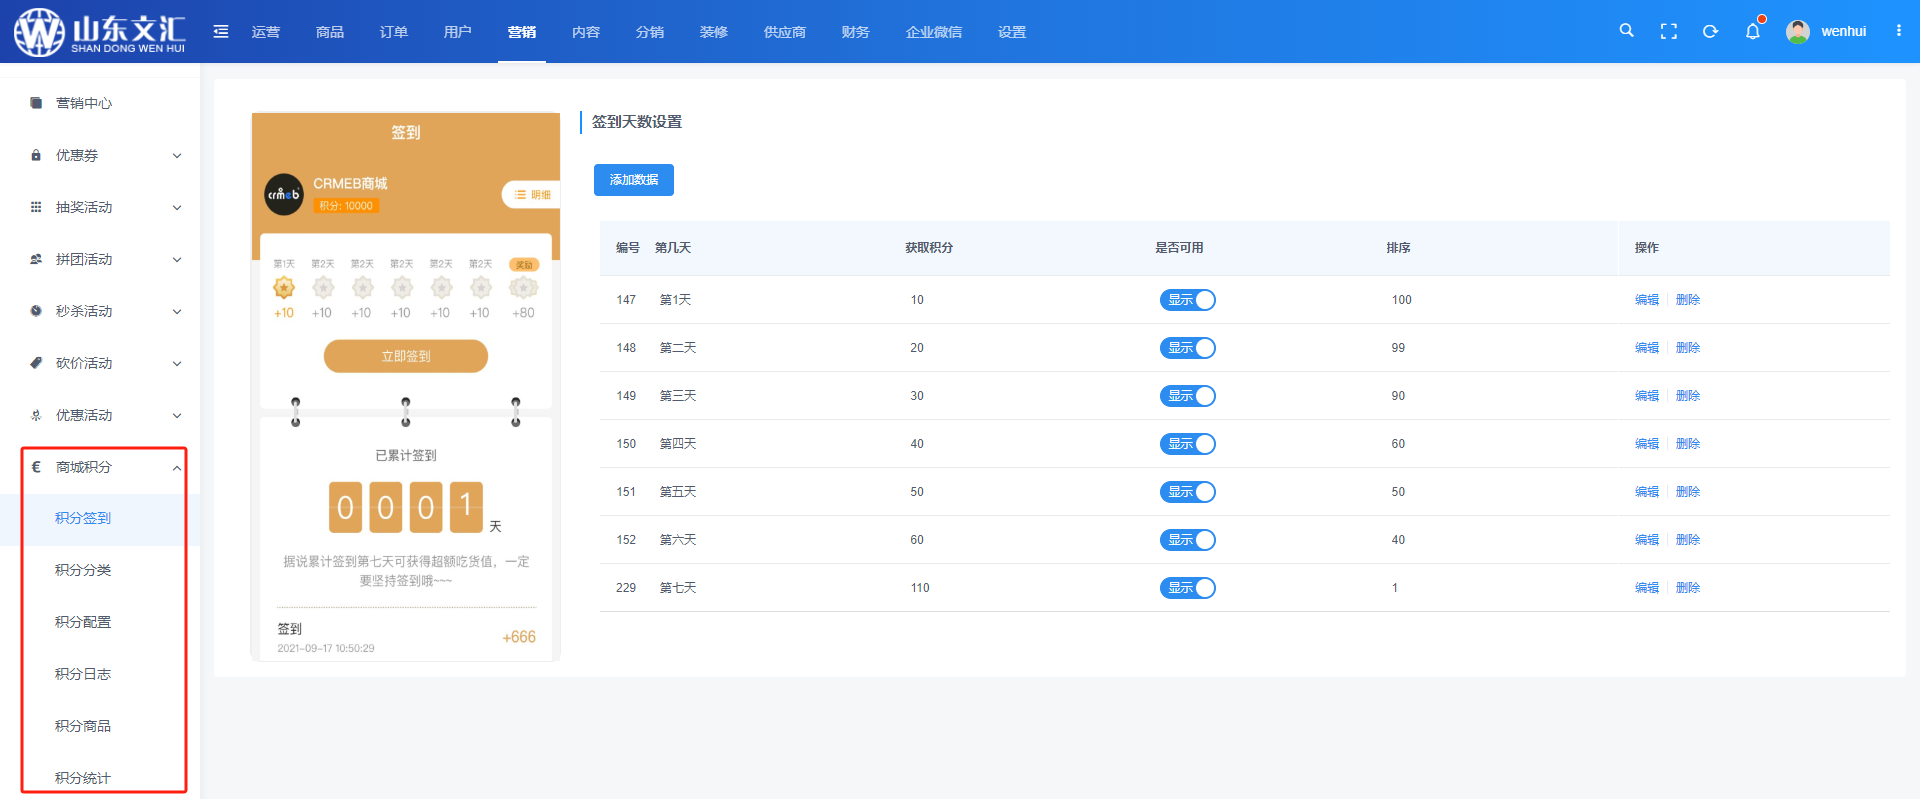Click the 添加数据 button
The image size is (1920, 799).
tap(634, 180)
